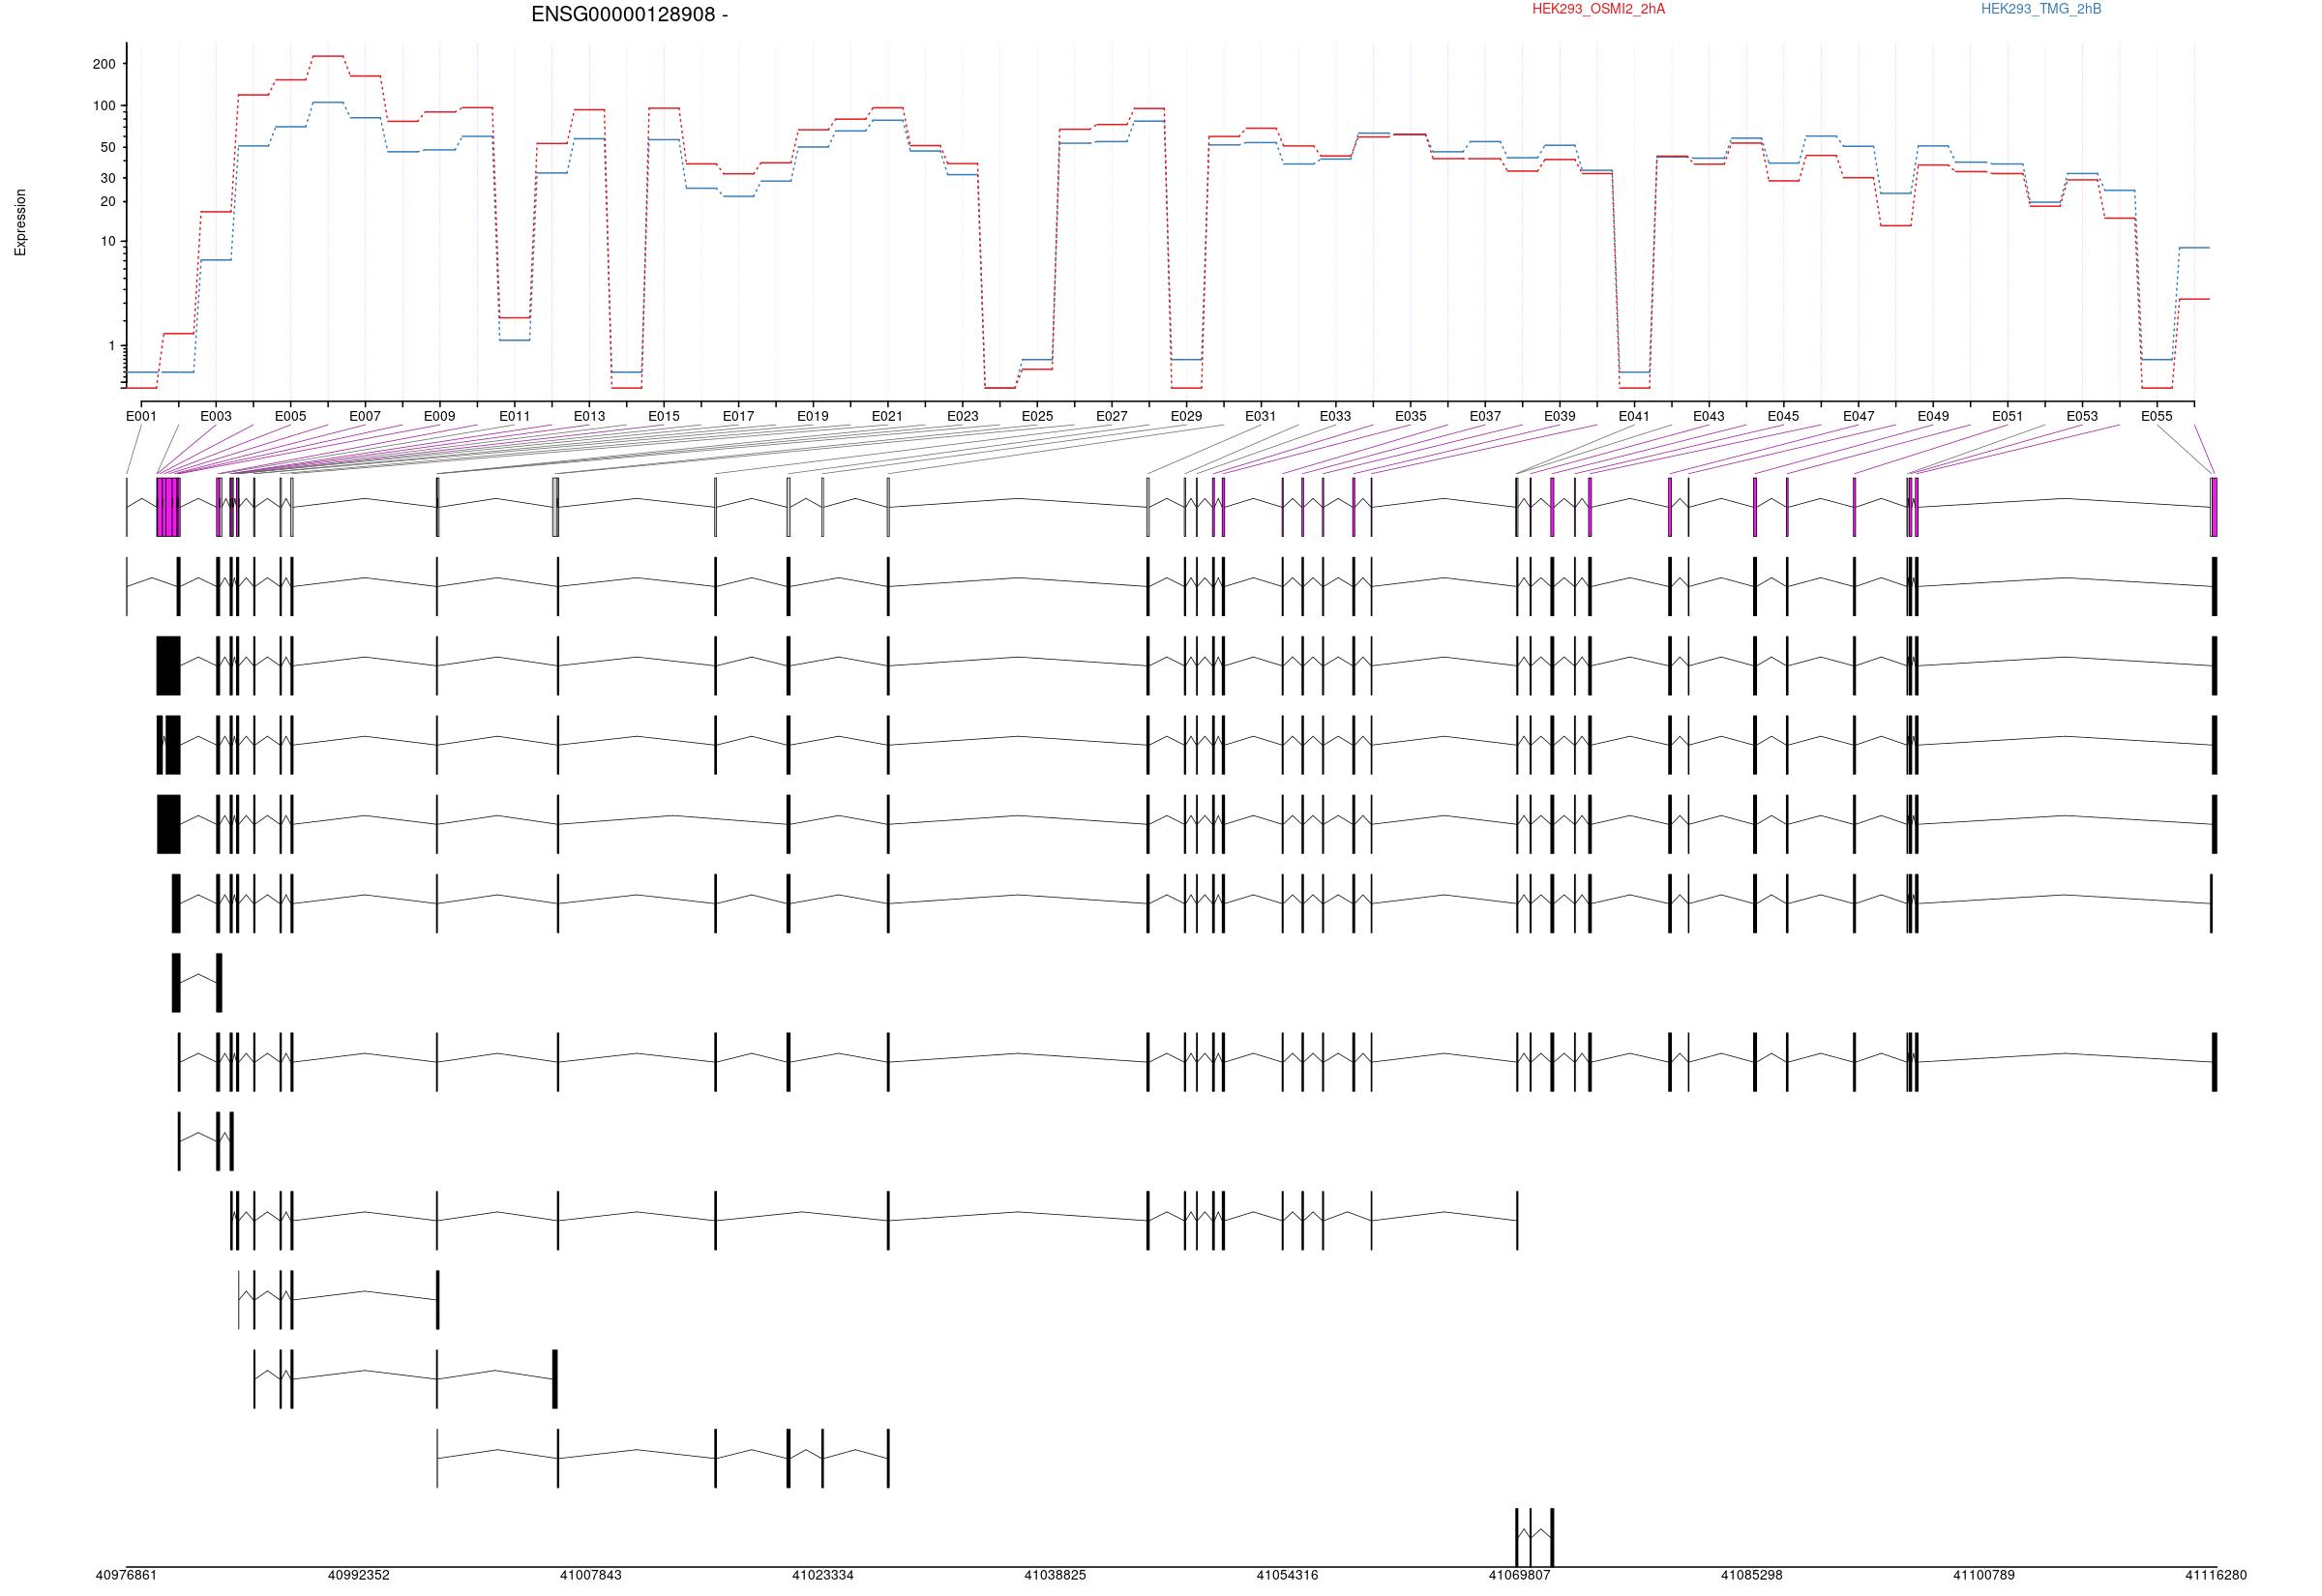The height and width of the screenshot is (1596, 2322).
Task: Click the exon label E045
Action: [1783, 416]
